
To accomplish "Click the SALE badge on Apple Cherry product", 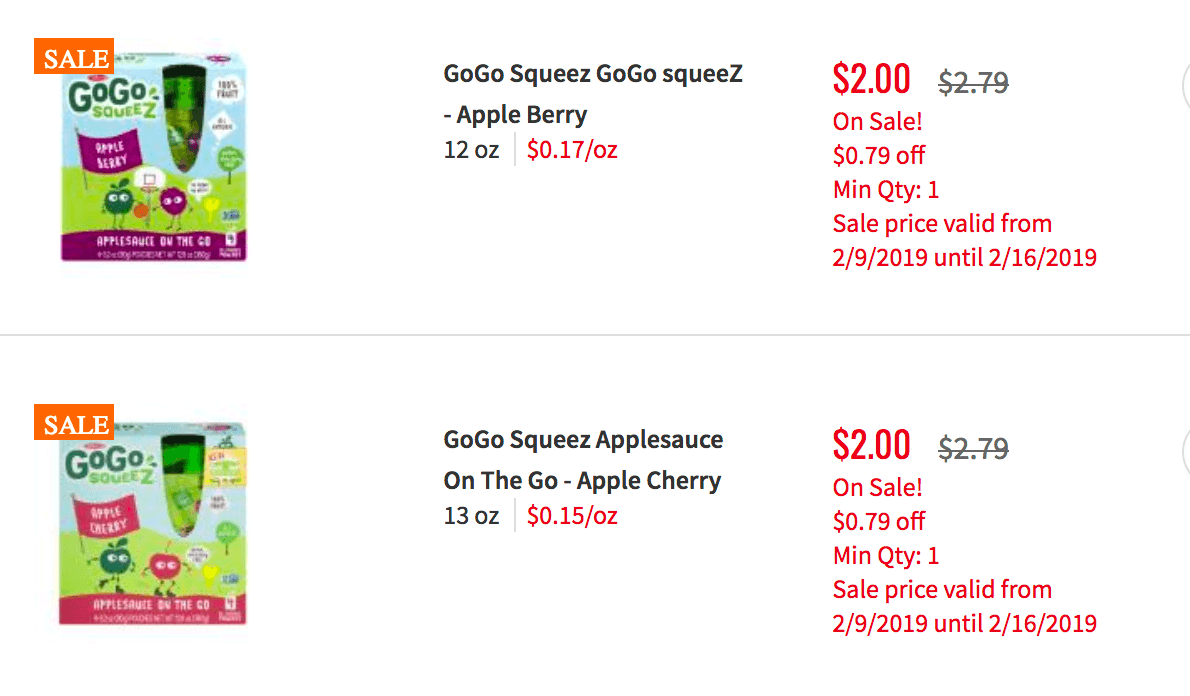I will (x=74, y=422).
